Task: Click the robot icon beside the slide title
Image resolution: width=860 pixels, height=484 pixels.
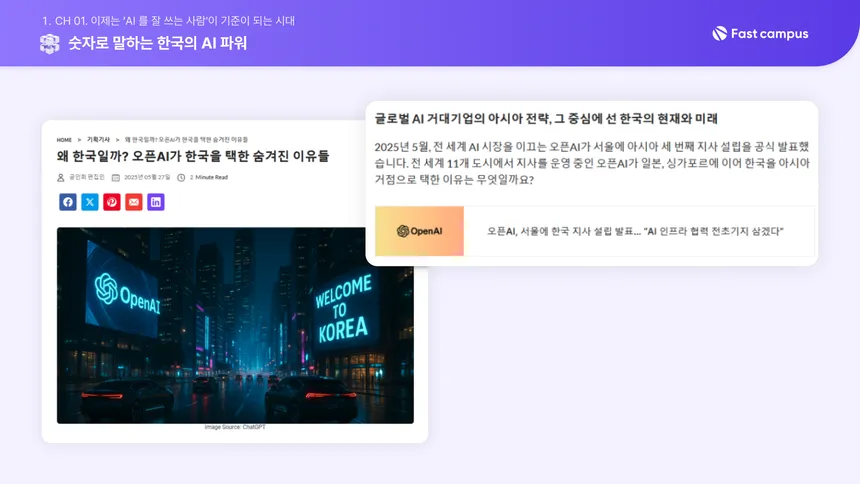Action: click(x=50, y=44)
